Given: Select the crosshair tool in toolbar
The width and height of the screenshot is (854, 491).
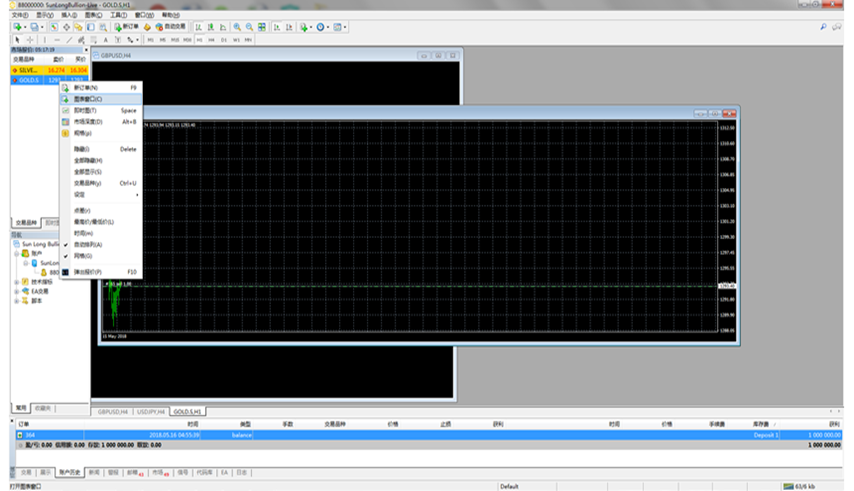Looking at the screenshot, I should pyautogui.click(x=29, y=40).
